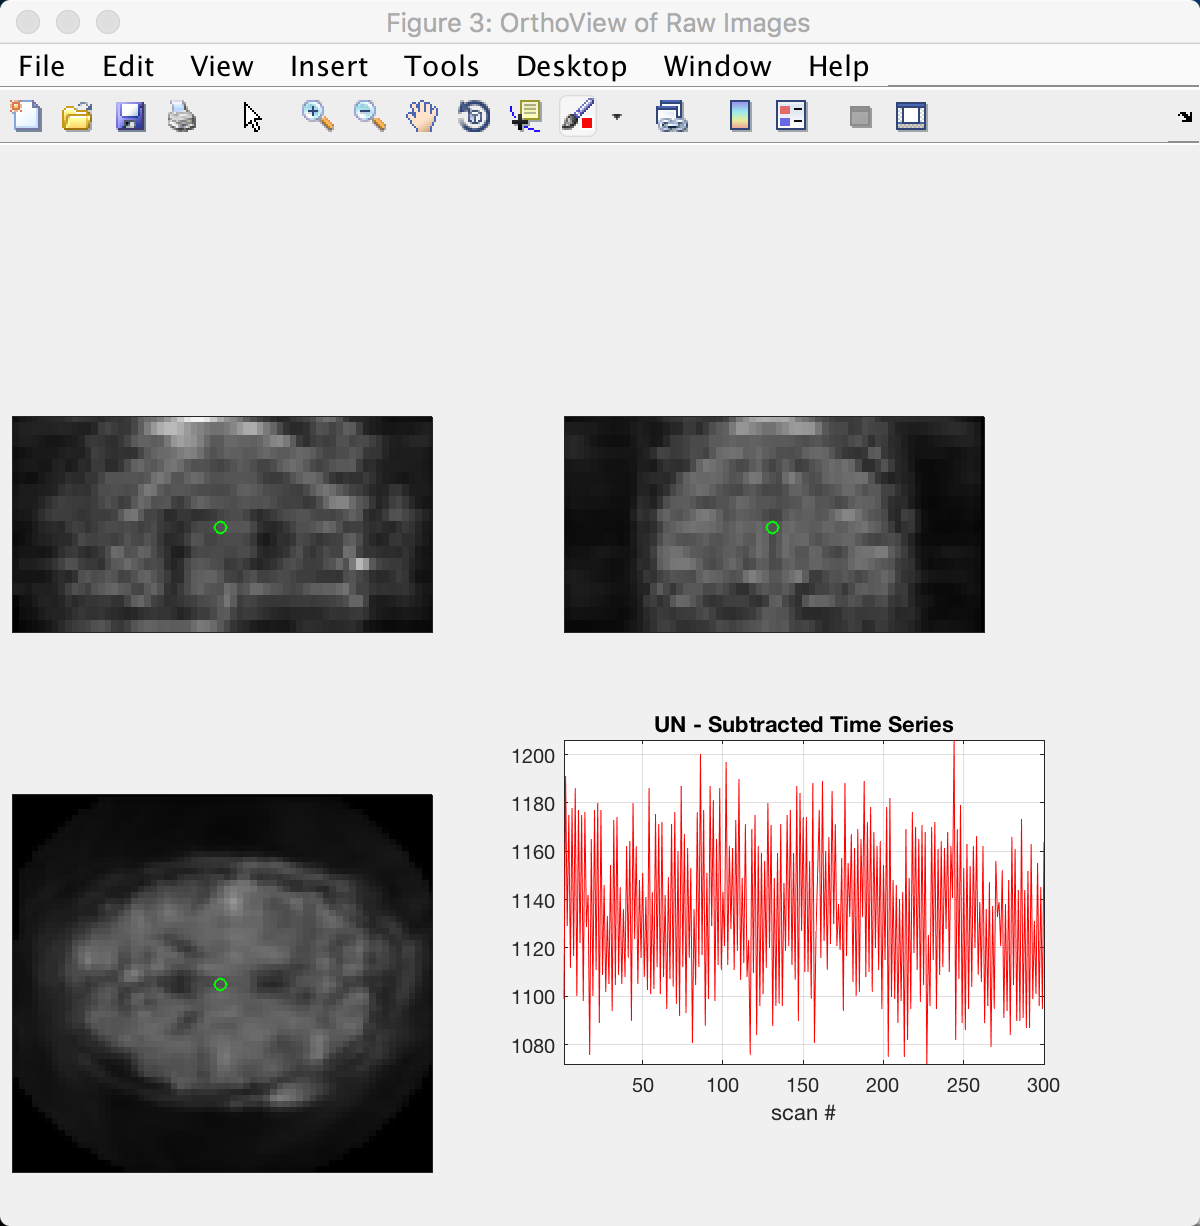Open the View menu

[221, 66]
